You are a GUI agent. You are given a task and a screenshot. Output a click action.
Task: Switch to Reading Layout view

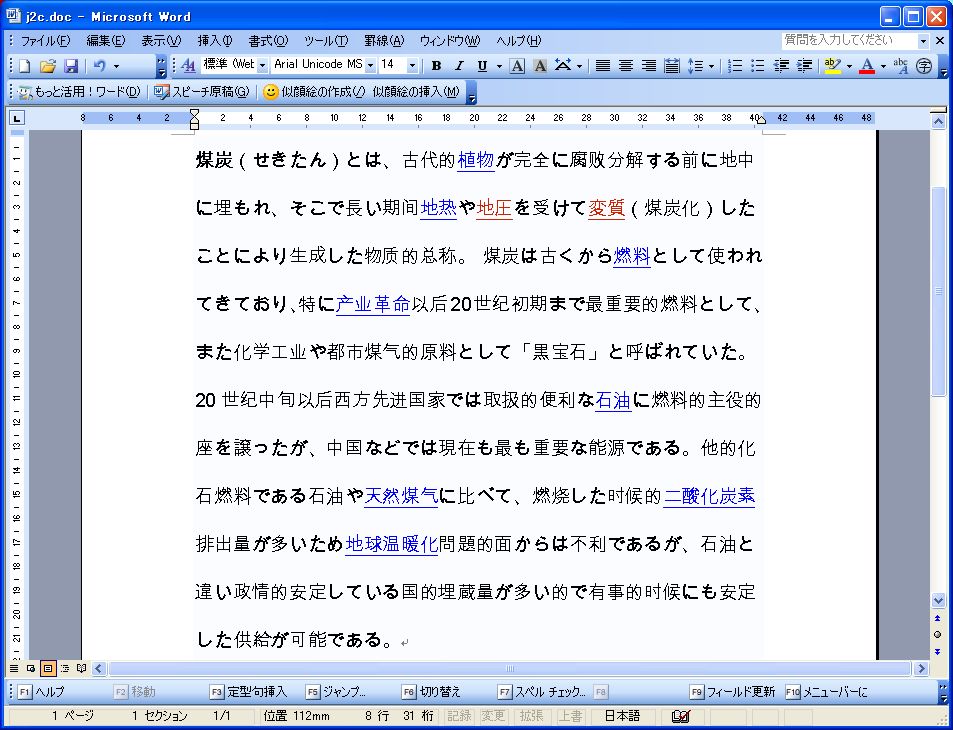(x=81, y=669)
